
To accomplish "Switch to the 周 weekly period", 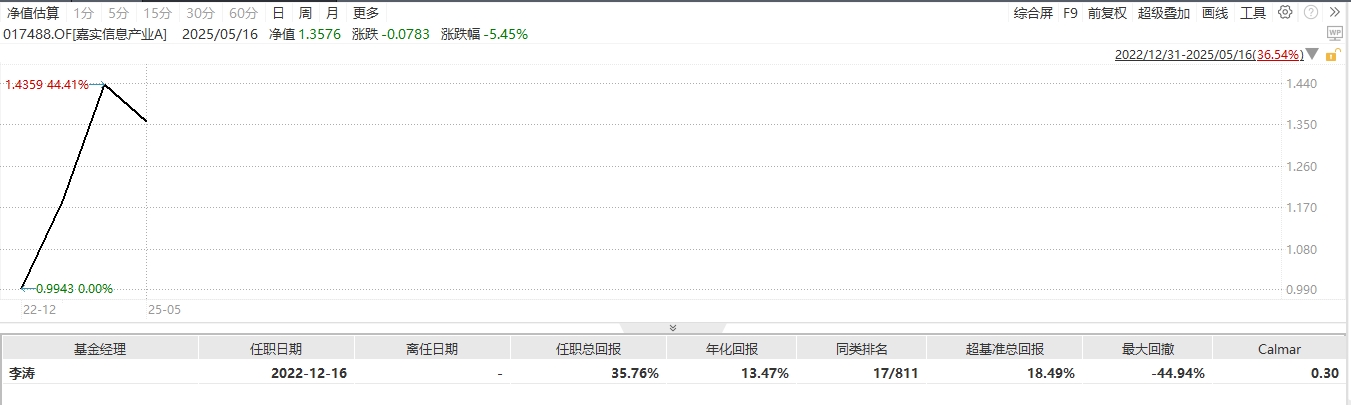I will click(x=305, y=13).
